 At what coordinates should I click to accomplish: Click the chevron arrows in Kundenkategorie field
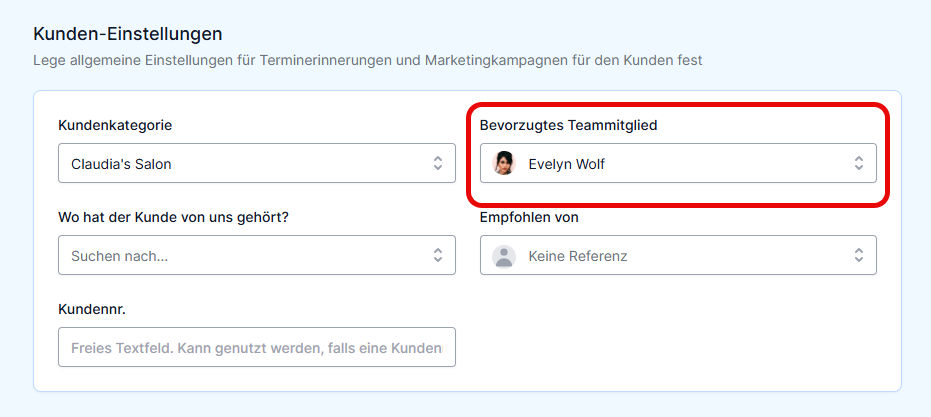[x=438, y=163]
